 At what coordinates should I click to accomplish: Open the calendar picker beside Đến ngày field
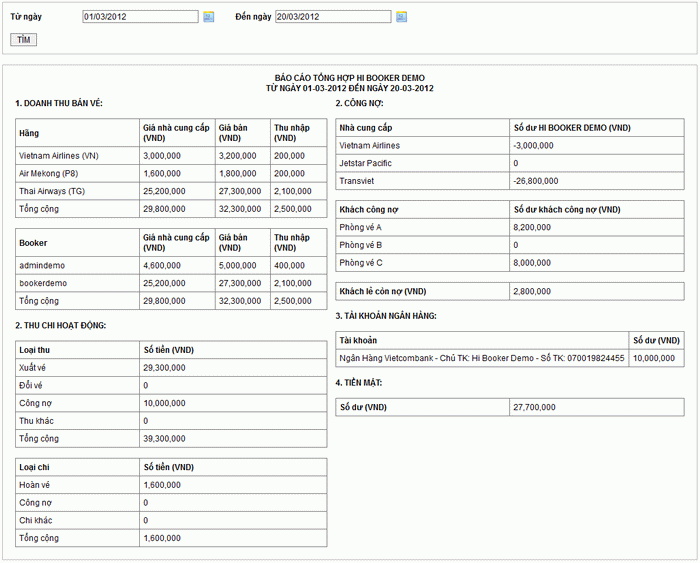401,17
